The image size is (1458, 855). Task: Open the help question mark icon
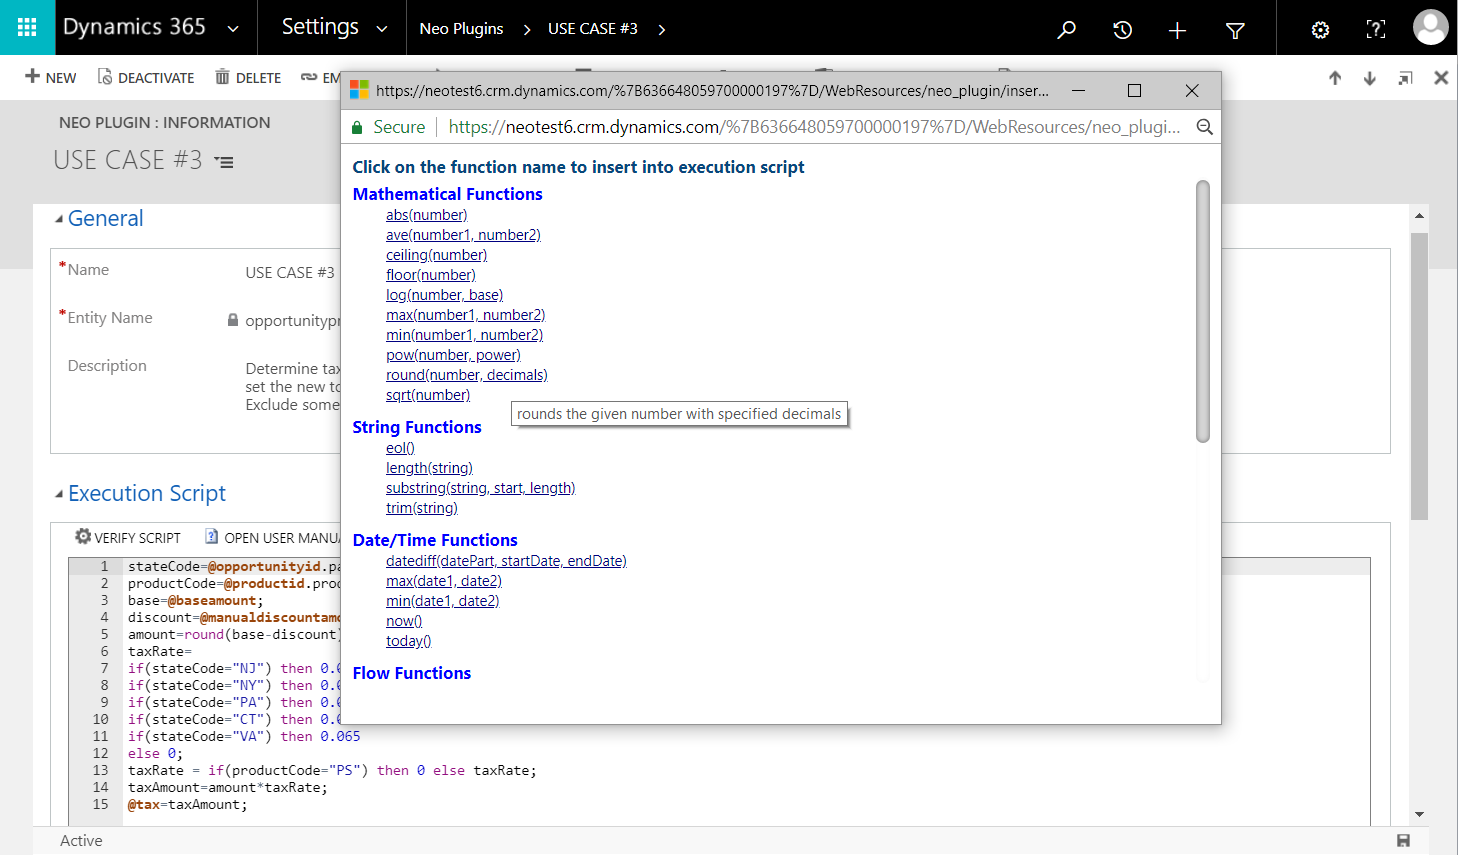(x=1376, y=30)
